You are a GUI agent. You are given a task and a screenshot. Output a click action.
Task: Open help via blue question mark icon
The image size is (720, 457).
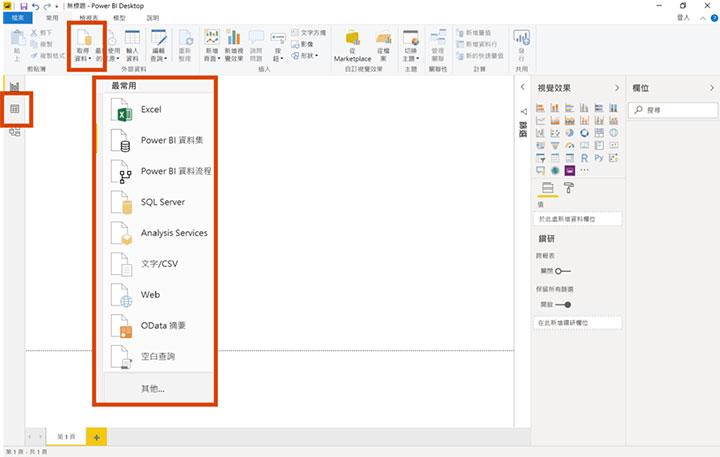point(714,18)
